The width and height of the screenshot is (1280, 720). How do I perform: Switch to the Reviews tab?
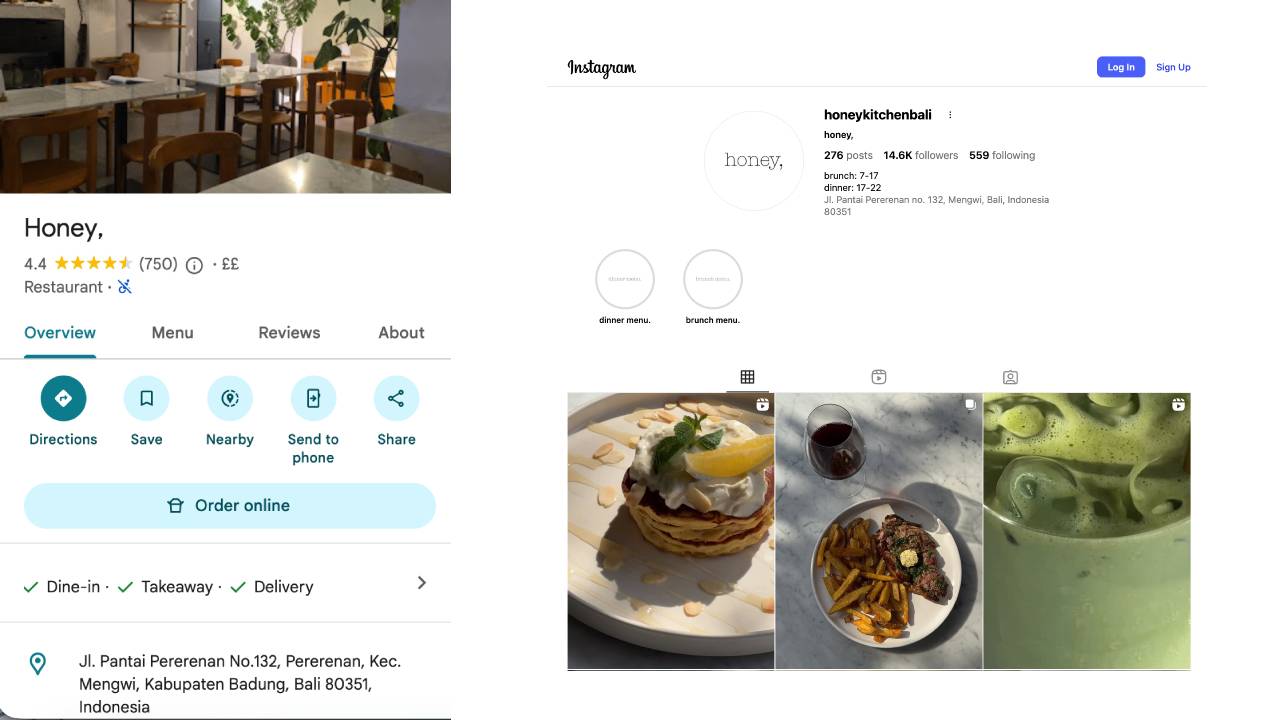coord(289,333)
